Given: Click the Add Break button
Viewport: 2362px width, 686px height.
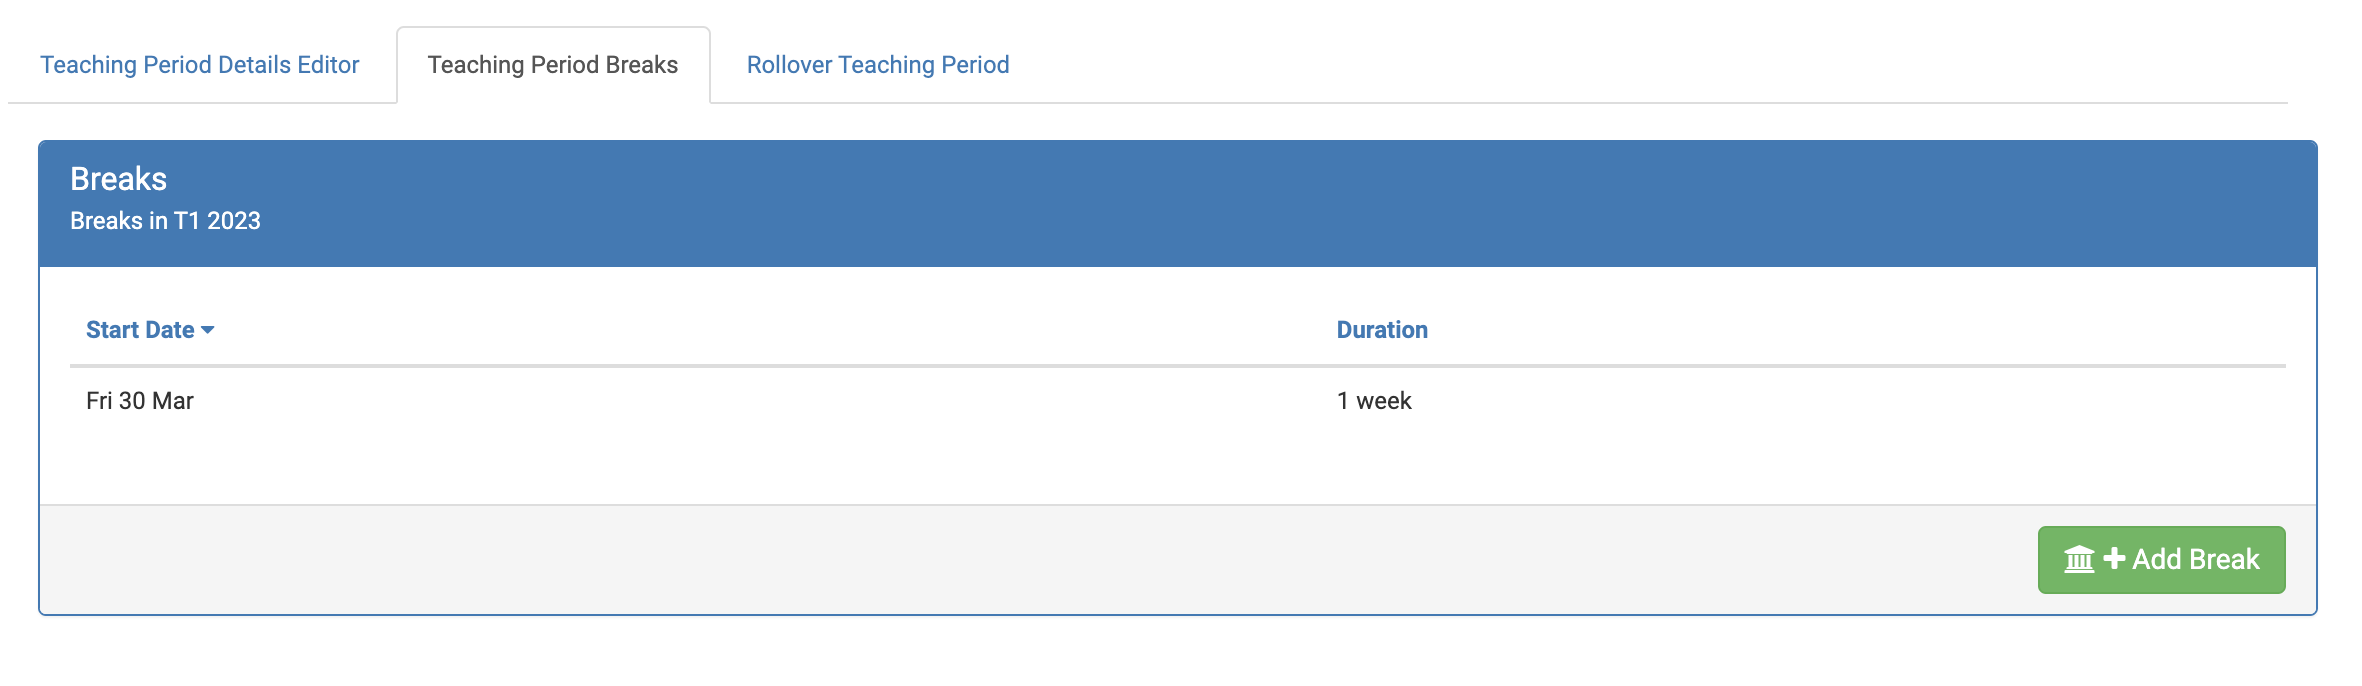Looking at the screenshot, I should point(2161,560).
